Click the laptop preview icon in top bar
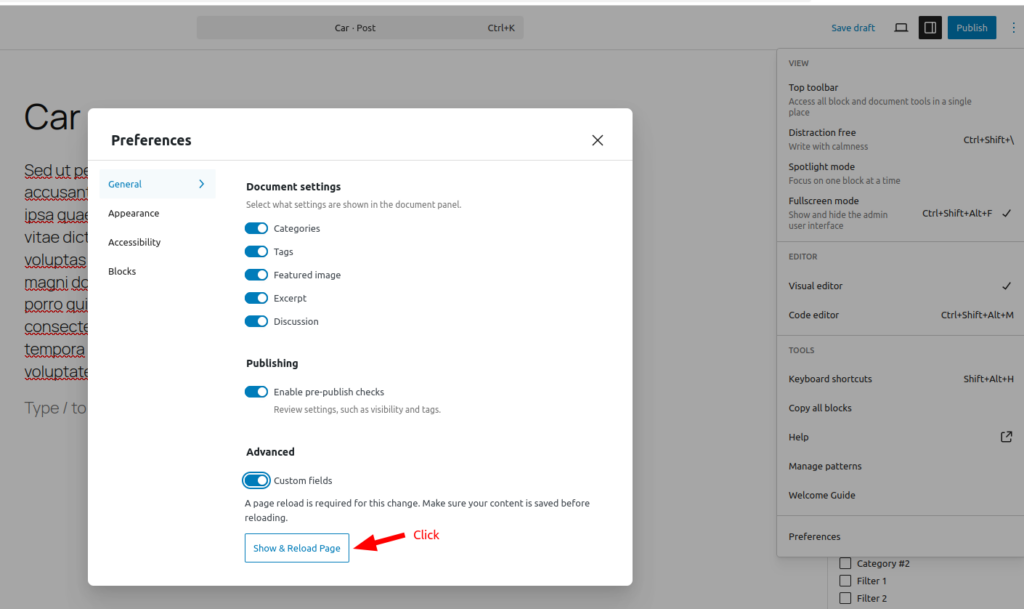 (x=901, y=28)
